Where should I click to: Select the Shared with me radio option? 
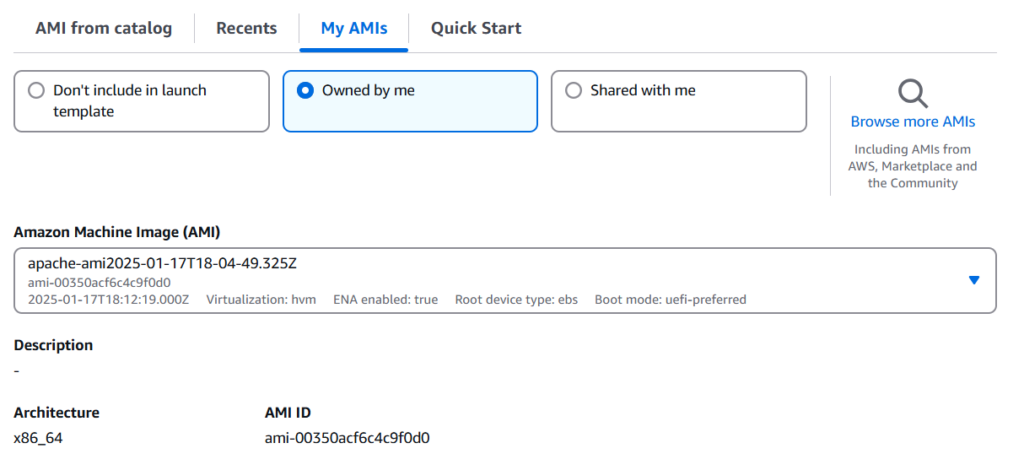(573, 90)
